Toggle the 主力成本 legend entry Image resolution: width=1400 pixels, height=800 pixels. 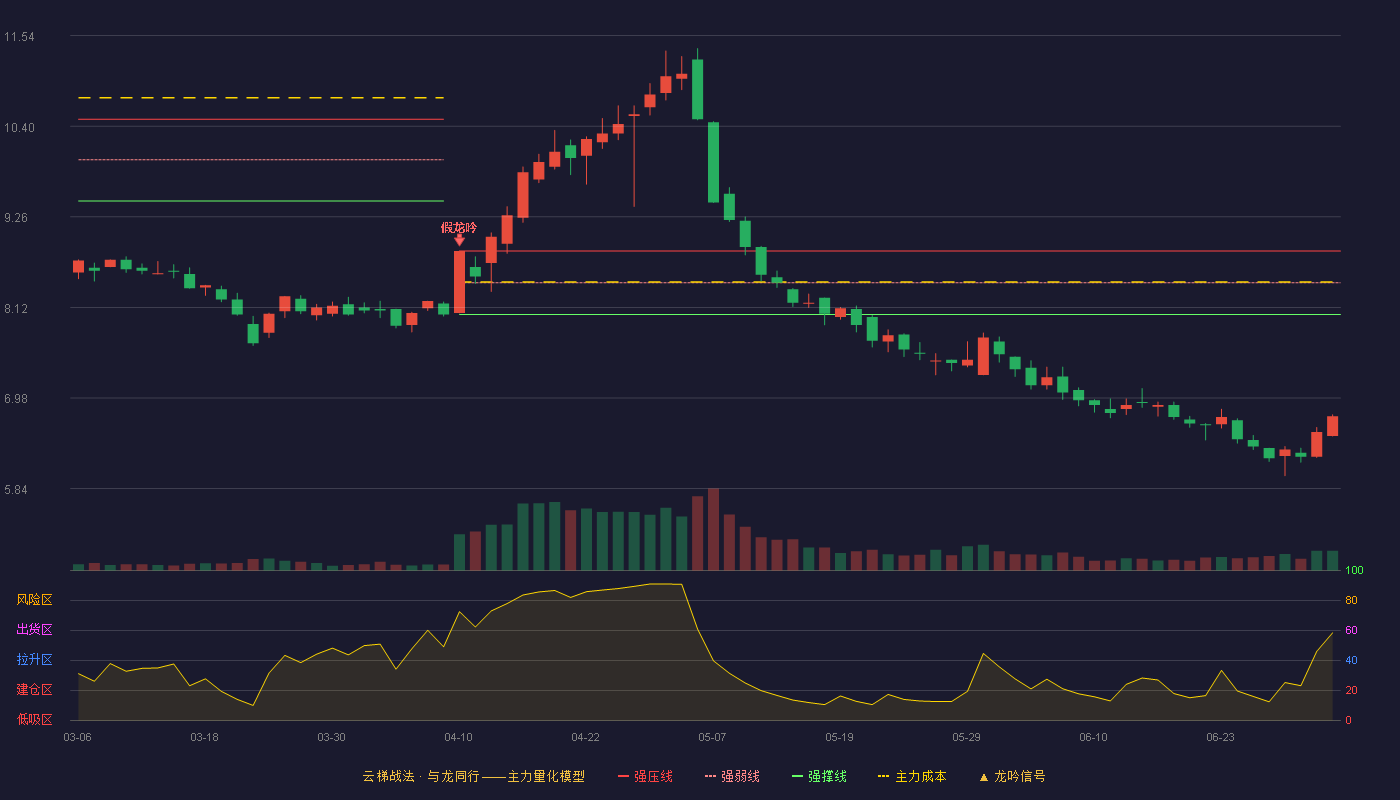pos(912,776)
